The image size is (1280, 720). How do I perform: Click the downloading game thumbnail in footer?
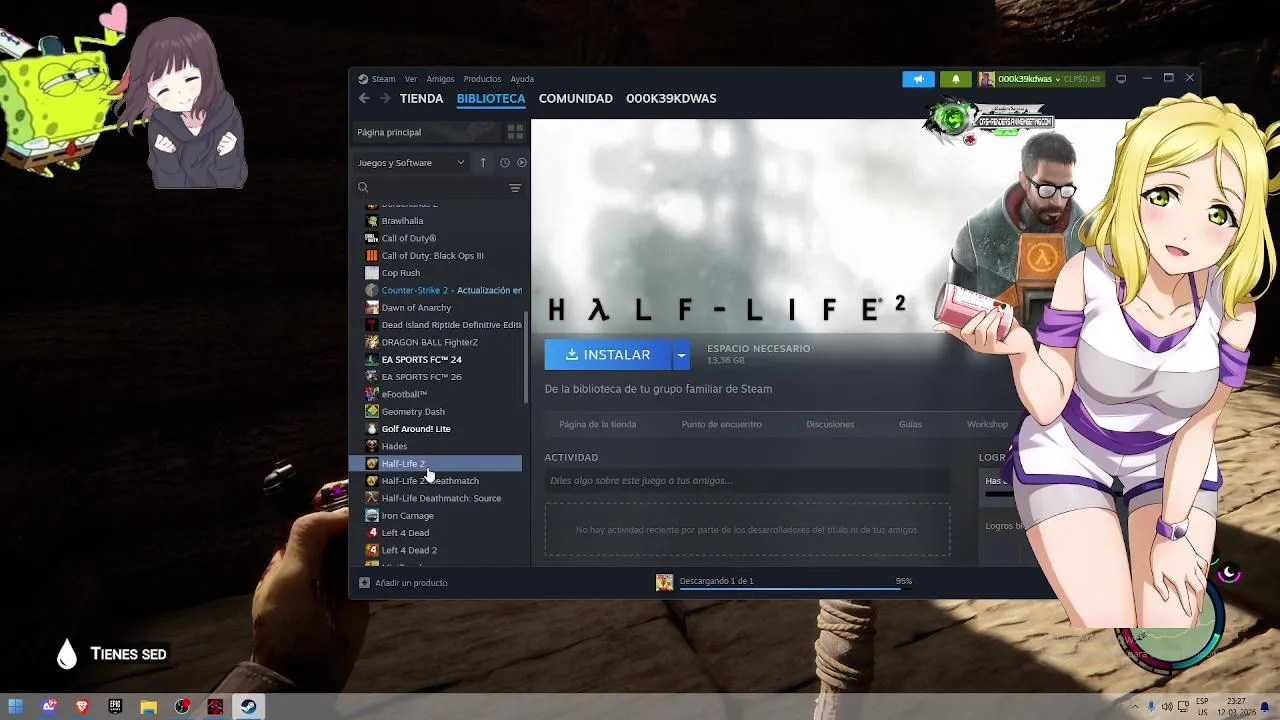(664, 582)
